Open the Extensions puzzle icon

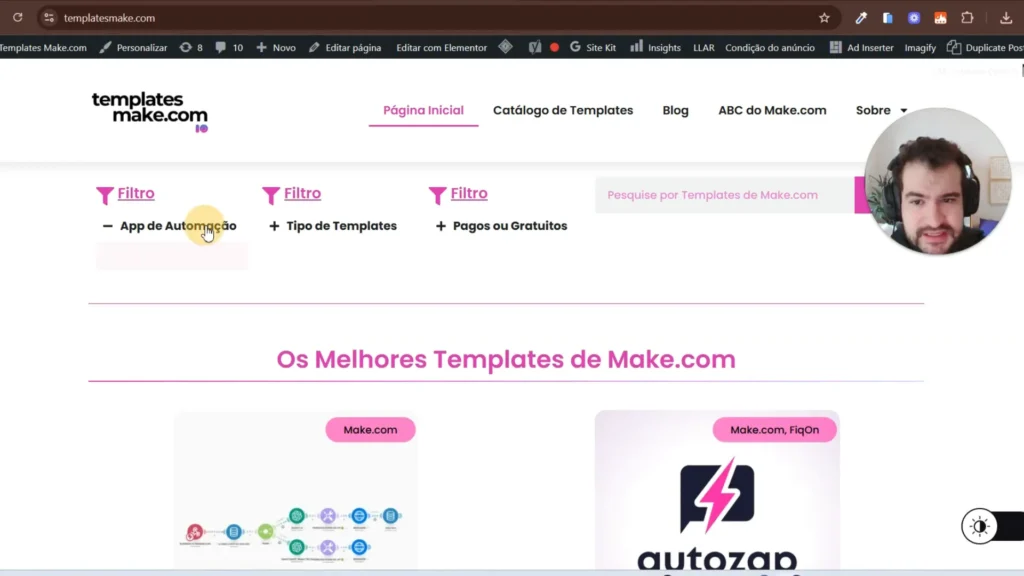967,18
